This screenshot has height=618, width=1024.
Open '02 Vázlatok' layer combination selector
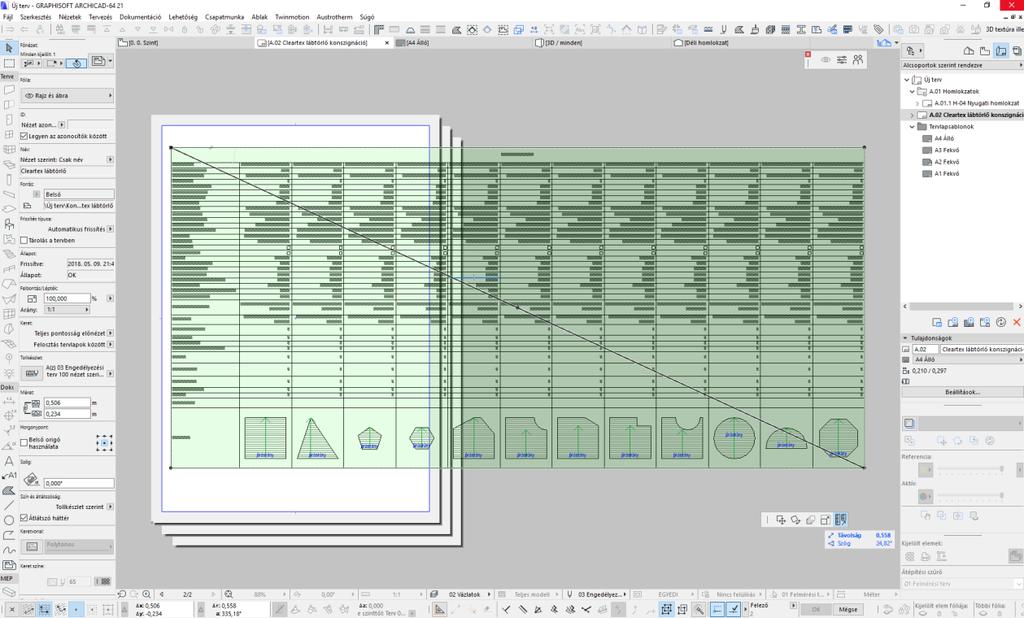(x=460, y=594)
